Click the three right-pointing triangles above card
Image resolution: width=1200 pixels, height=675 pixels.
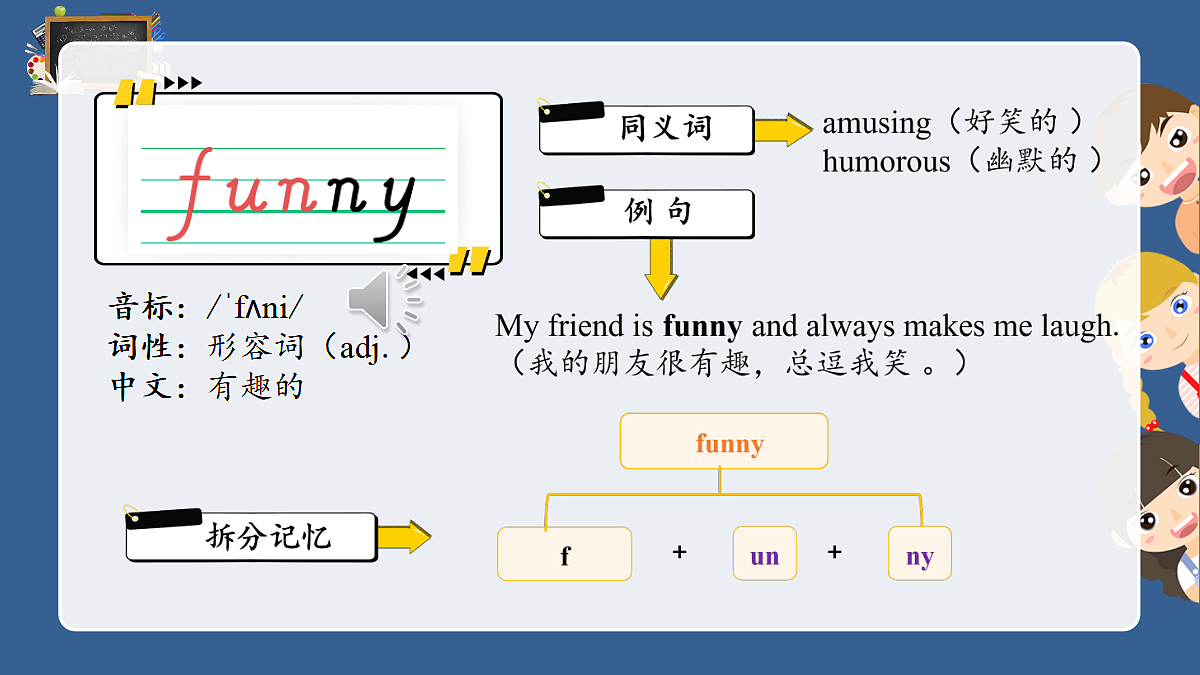(x=183, y=83)
